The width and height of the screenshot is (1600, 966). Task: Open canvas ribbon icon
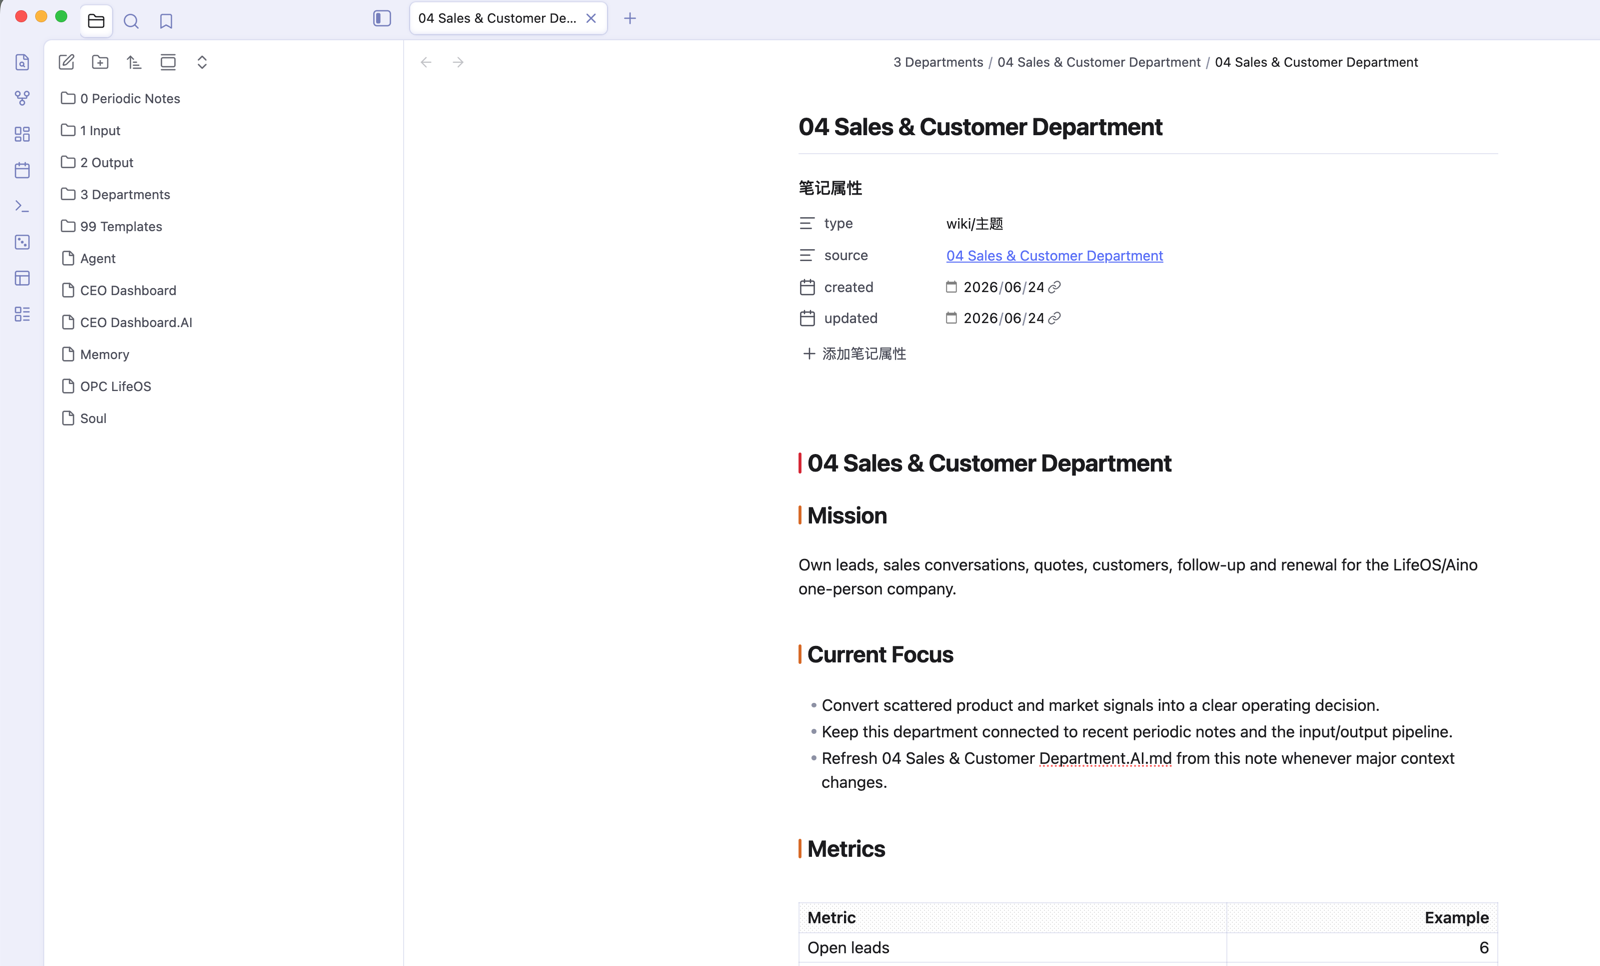point(22,134)
